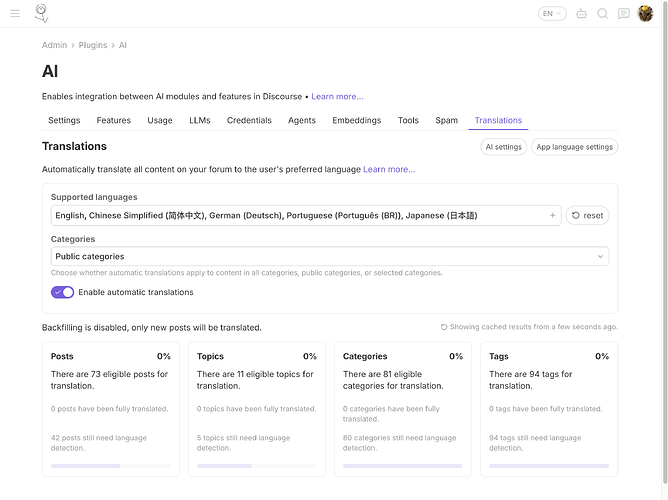Image resolution: width=668 pixels, height=500 pixels.
Task: Go to Plugins breadcrumb link
Action: [93, 45]
